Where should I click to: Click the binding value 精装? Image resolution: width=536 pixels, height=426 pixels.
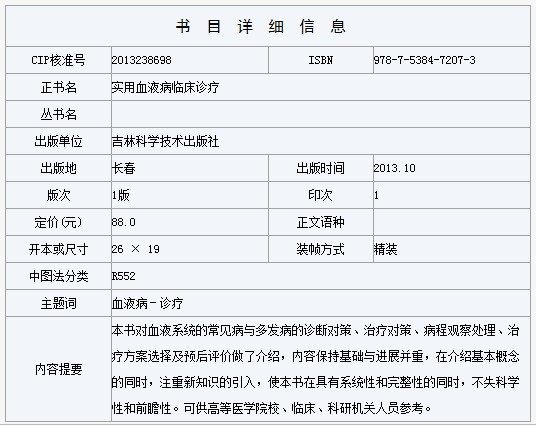coord(385,249)
